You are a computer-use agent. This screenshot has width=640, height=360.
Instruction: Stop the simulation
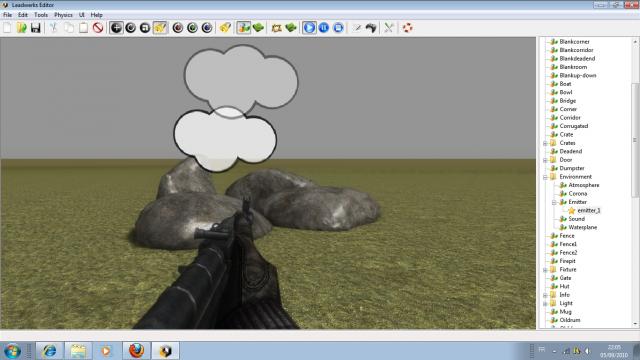tap(338, 28)
